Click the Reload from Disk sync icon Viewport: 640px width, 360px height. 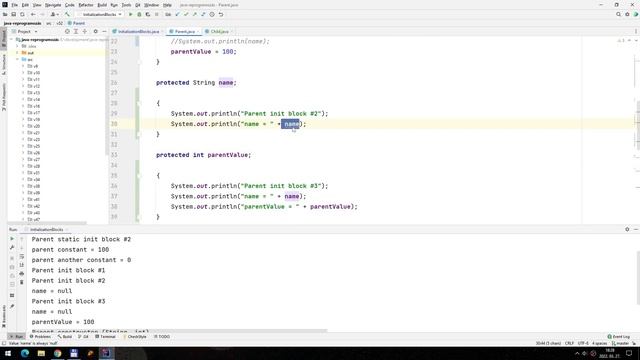point(22,14)
